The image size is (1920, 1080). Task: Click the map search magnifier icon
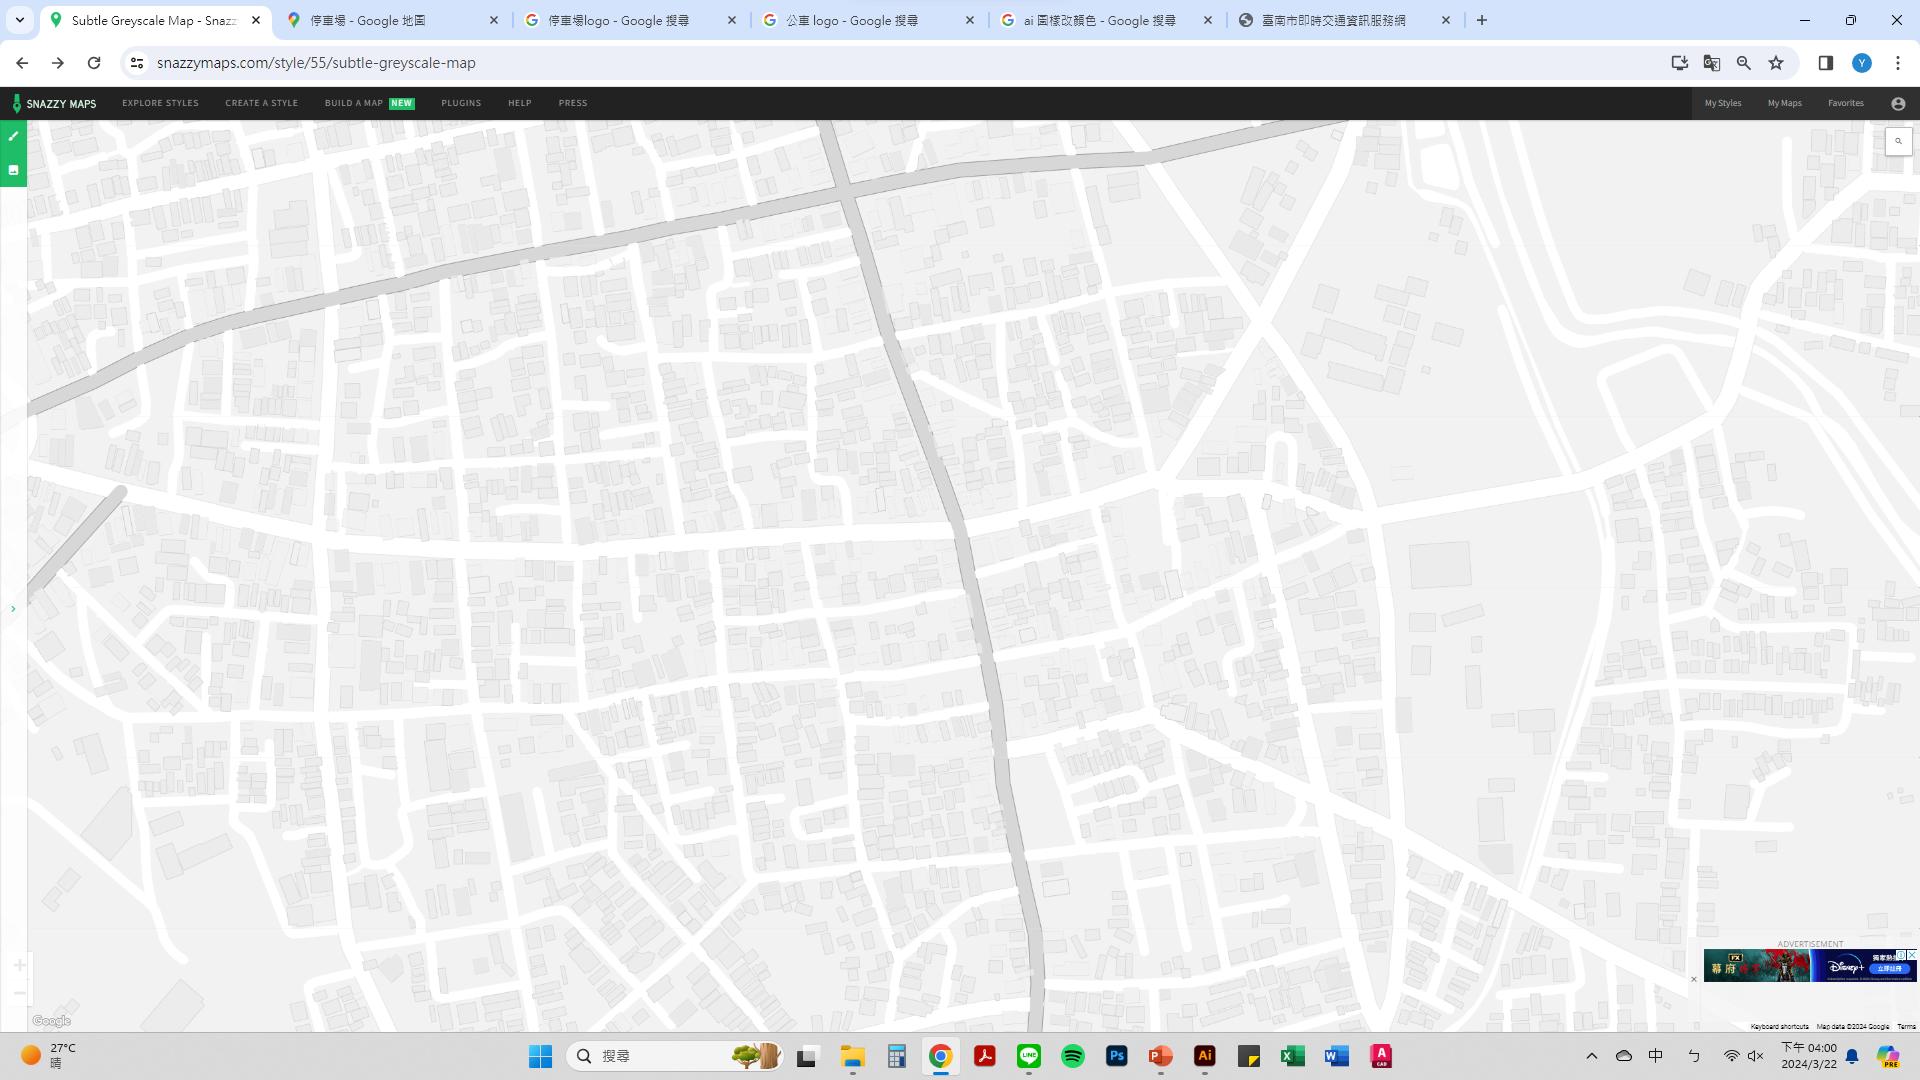pos(1898,141)
